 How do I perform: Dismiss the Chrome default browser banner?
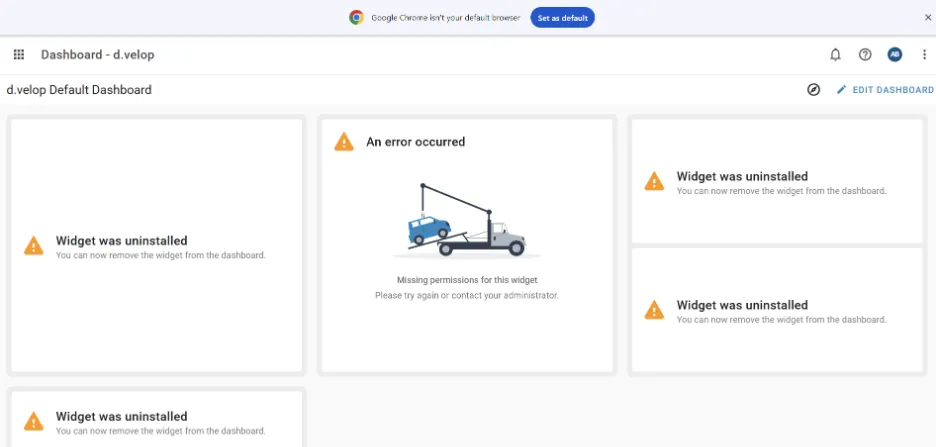point(928,18)
